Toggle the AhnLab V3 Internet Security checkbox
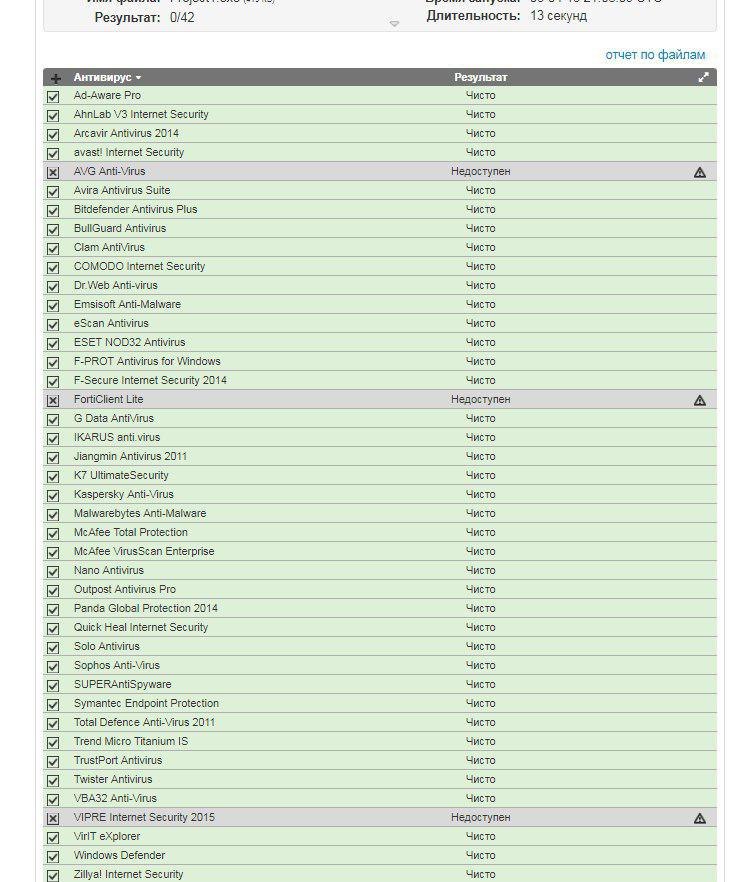Viewport: 741px width, 882px height. click(x=53, y=116)
